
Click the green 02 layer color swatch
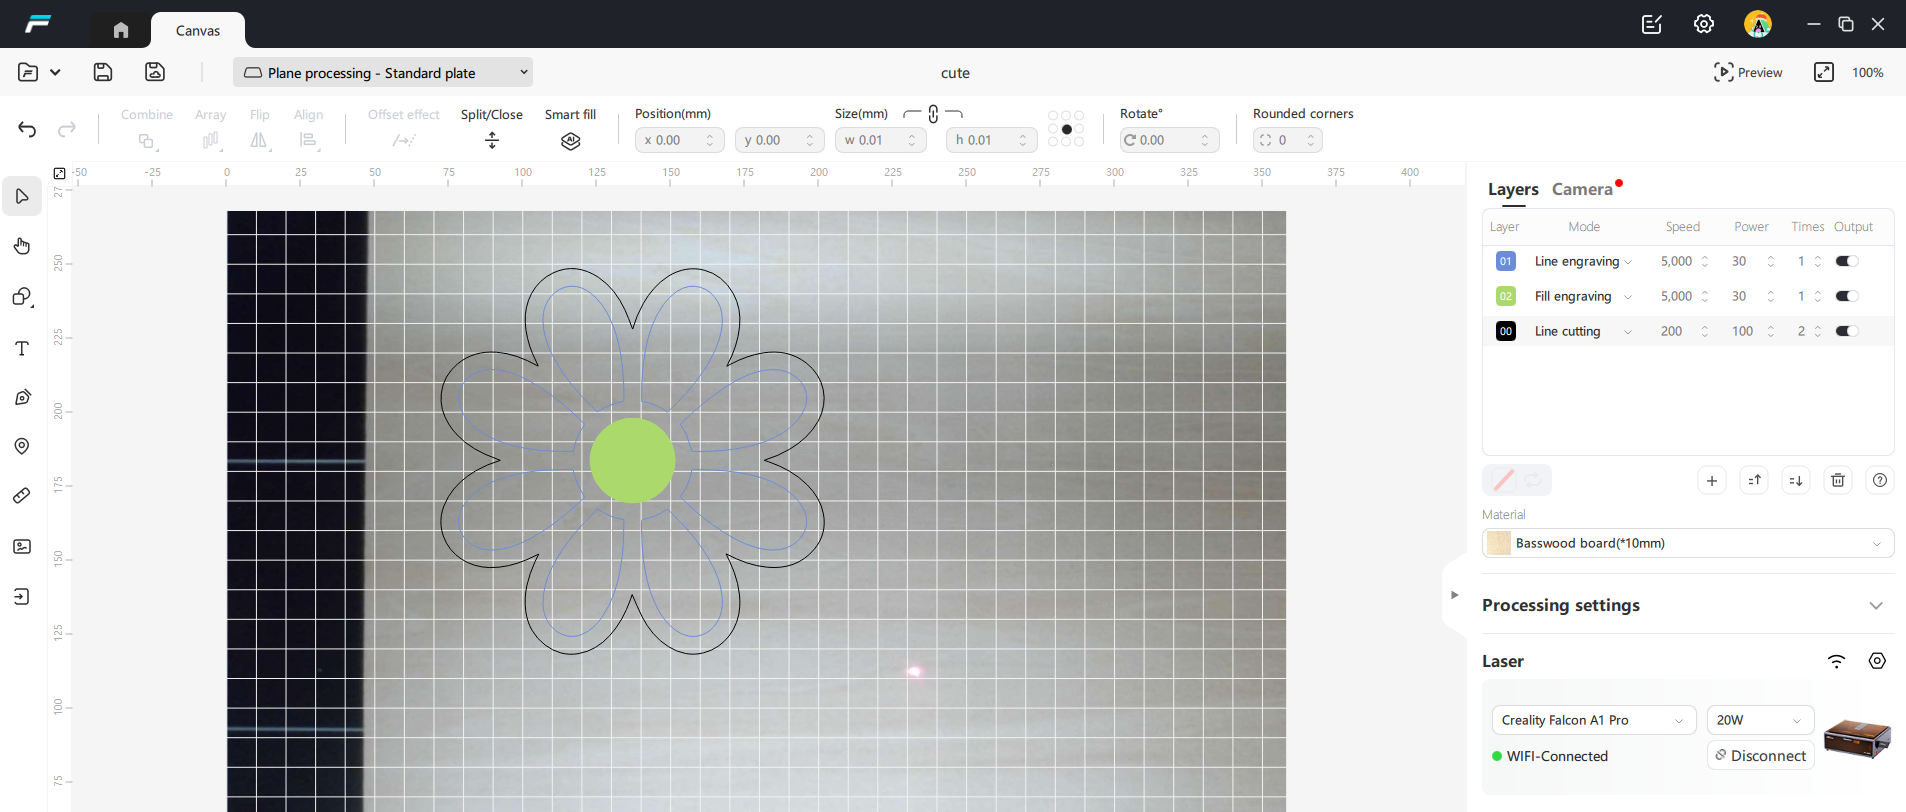1505,296
